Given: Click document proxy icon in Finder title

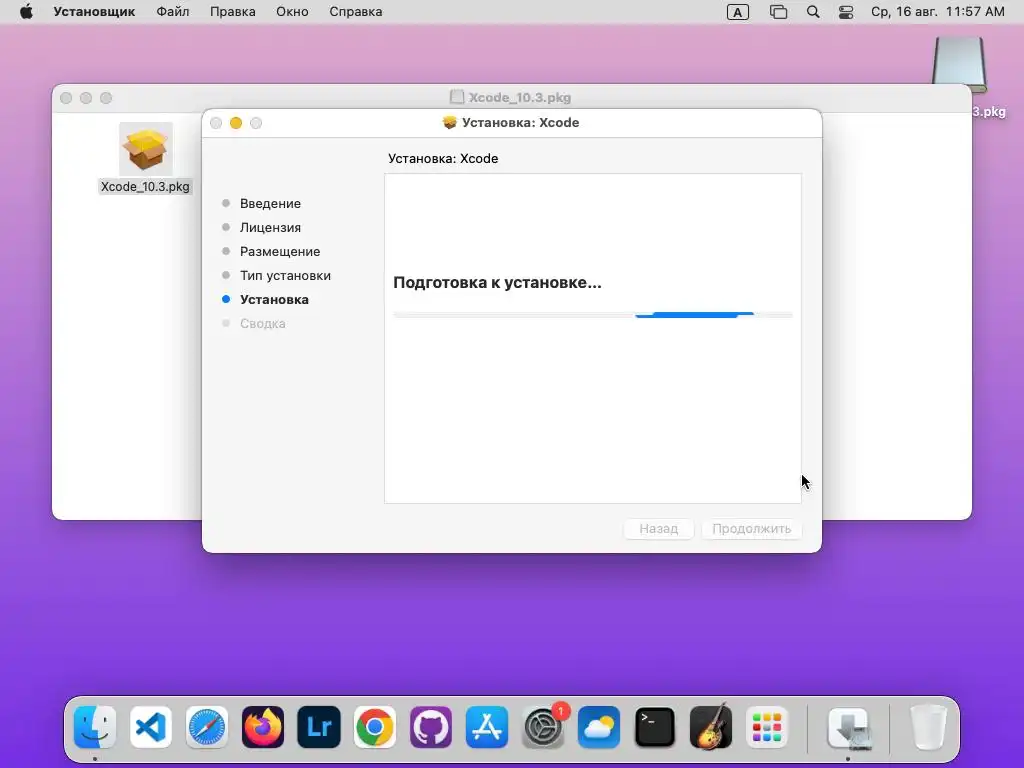Looking at the screenshot, I should [457, 97].
